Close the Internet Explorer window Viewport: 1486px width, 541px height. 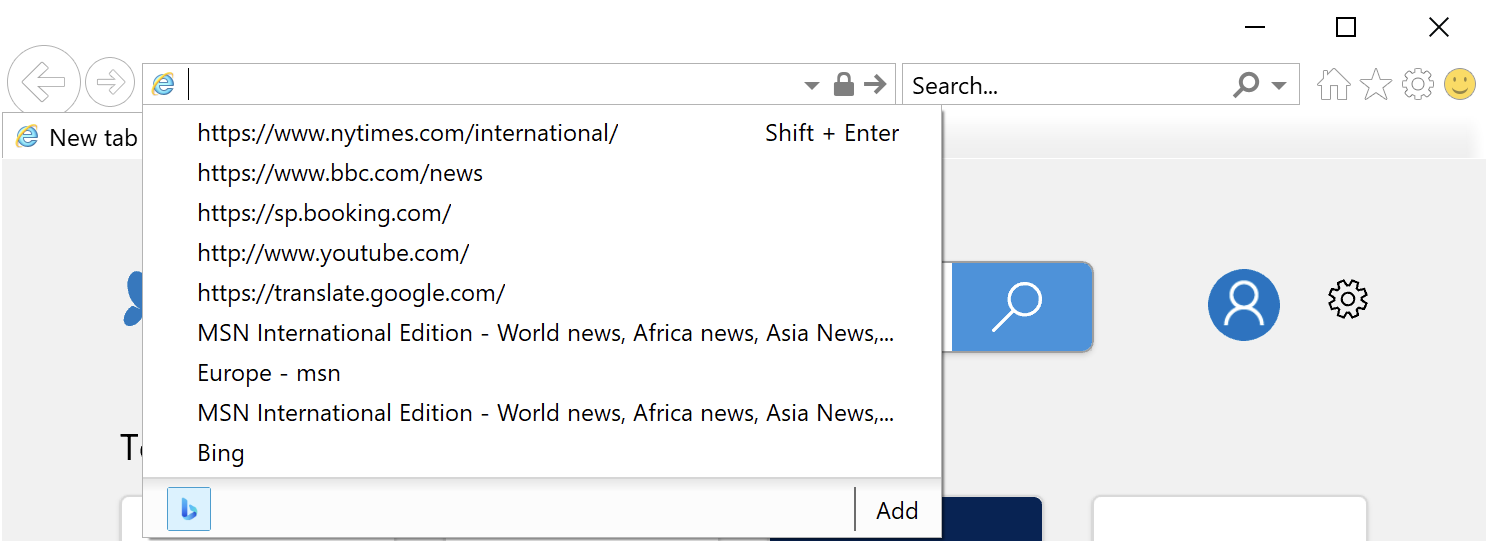point(1439,27)
